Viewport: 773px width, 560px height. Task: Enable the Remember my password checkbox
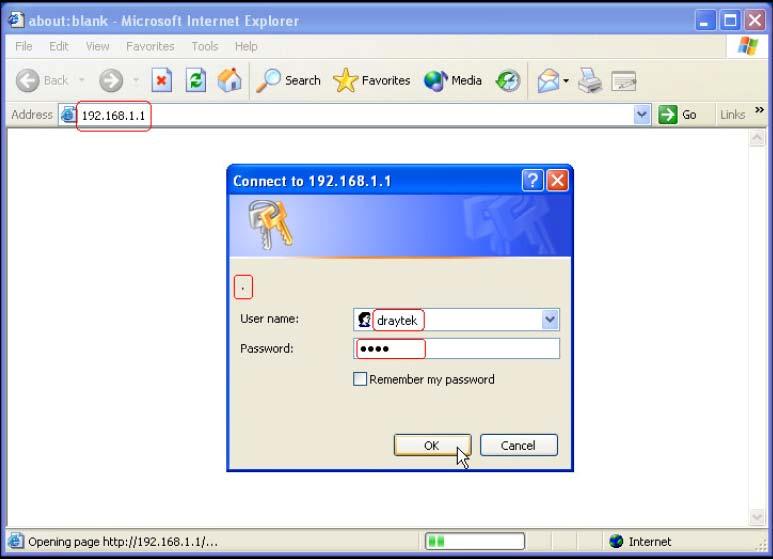tap(360, 380)
